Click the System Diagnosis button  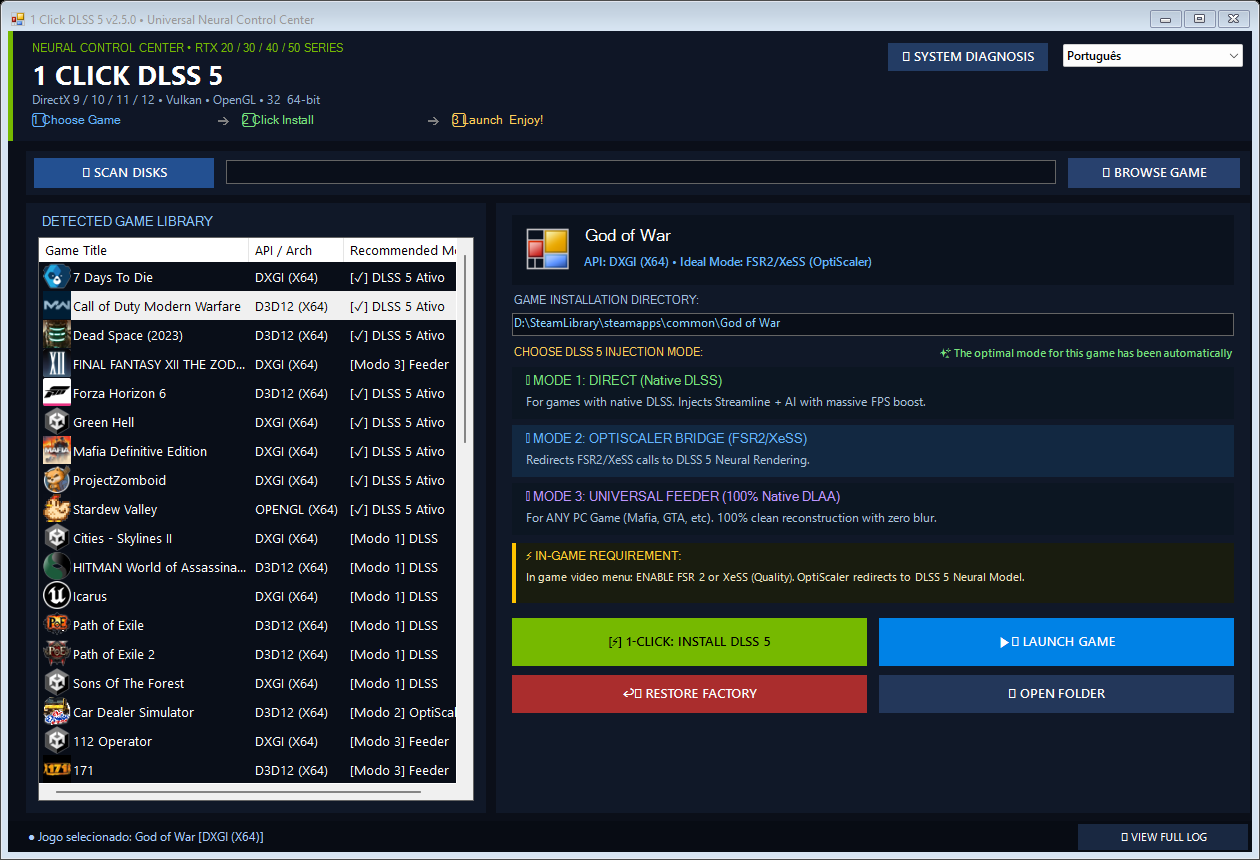[x=968, y=57]
